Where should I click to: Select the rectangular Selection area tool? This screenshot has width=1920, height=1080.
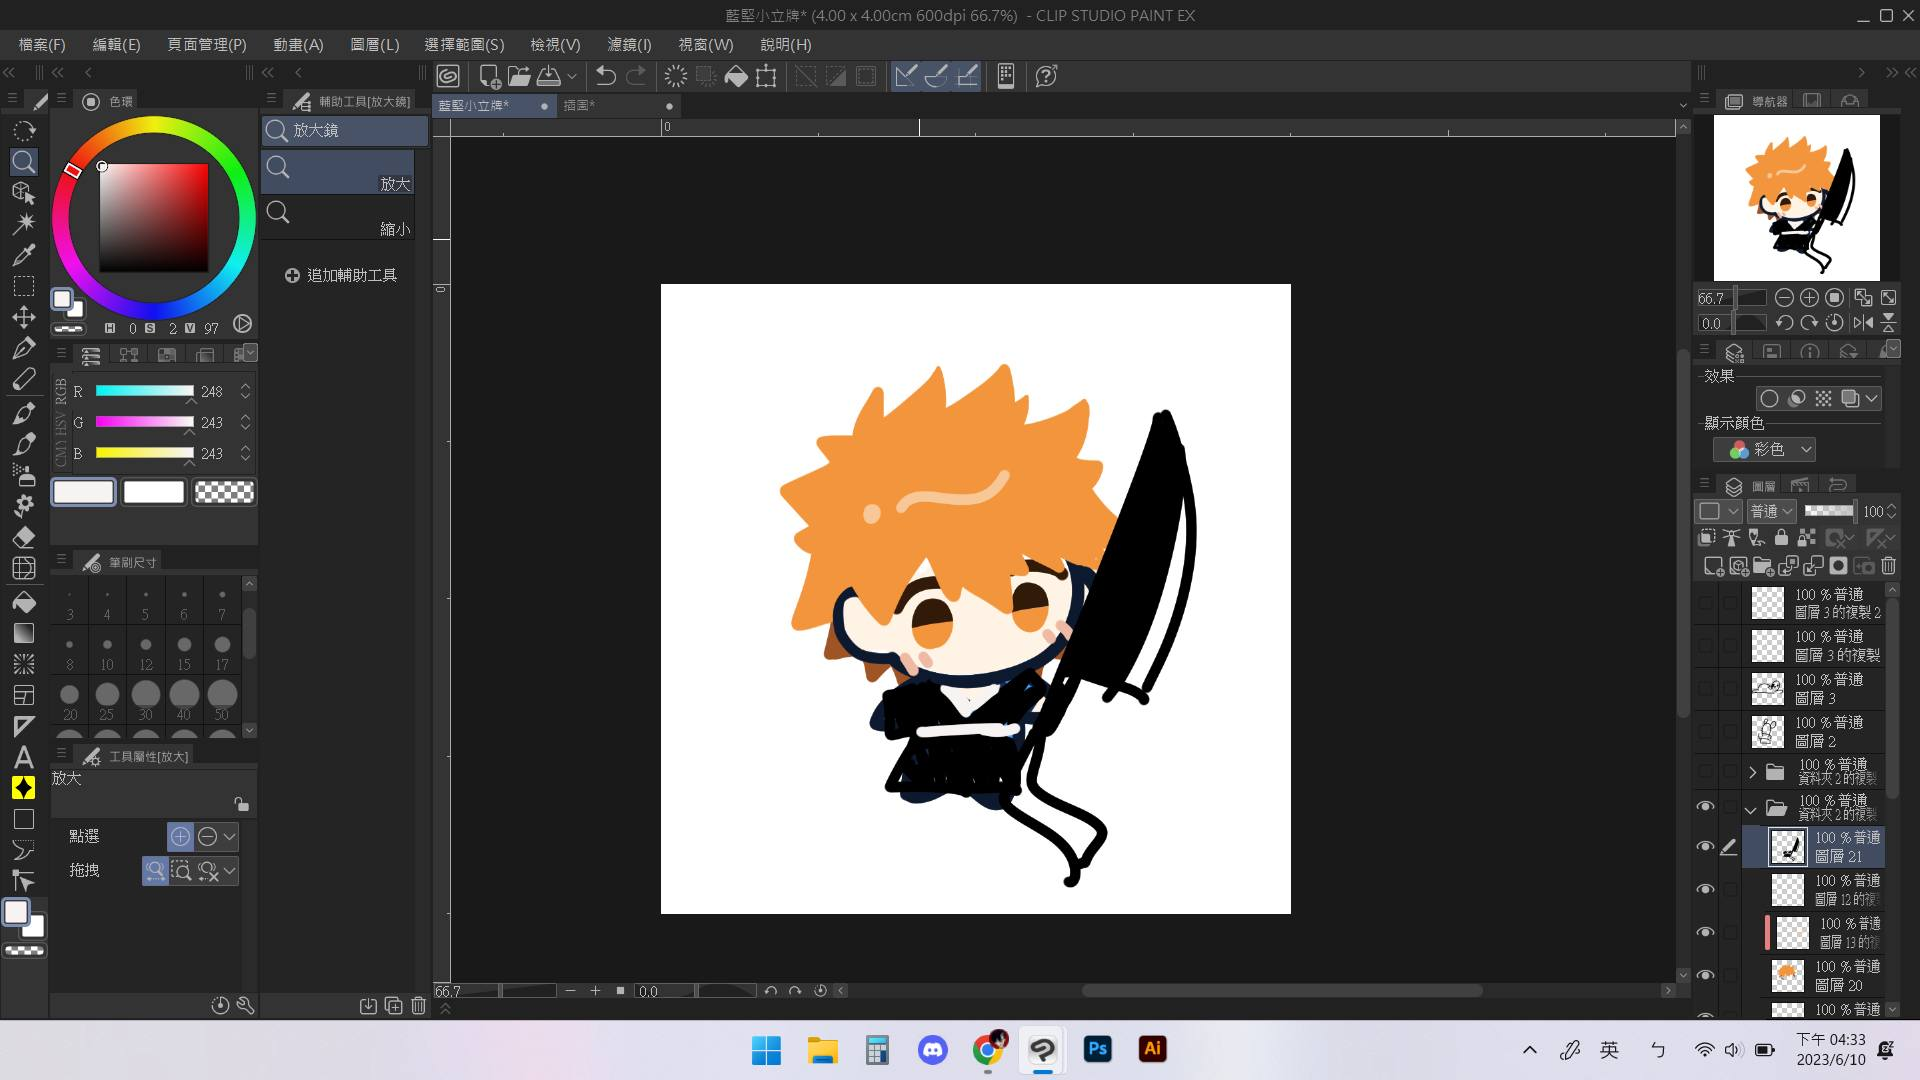24,286
